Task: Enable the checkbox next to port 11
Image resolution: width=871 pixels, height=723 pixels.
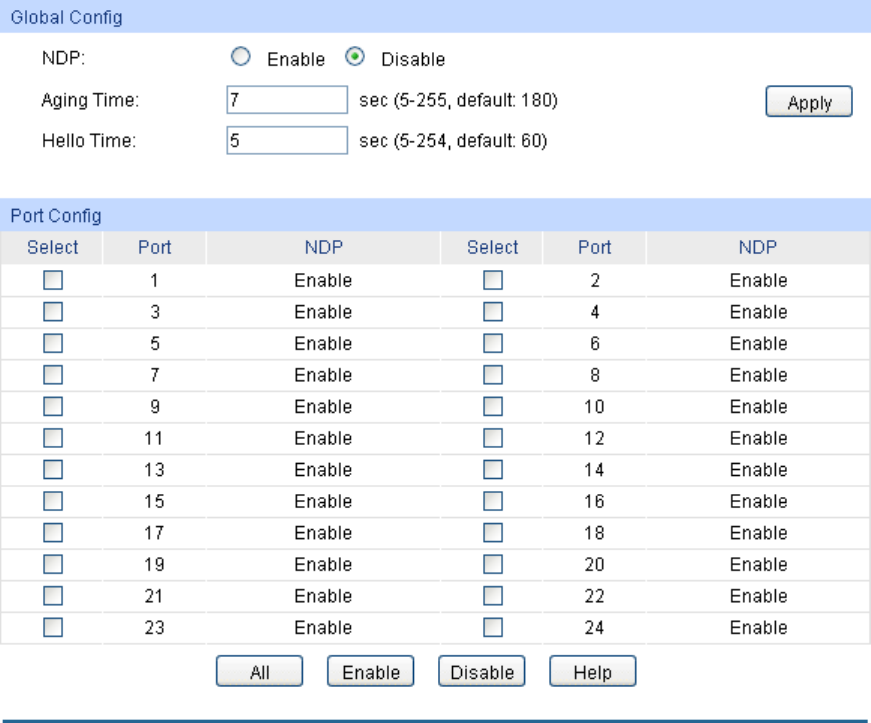Action: point(53,438)
